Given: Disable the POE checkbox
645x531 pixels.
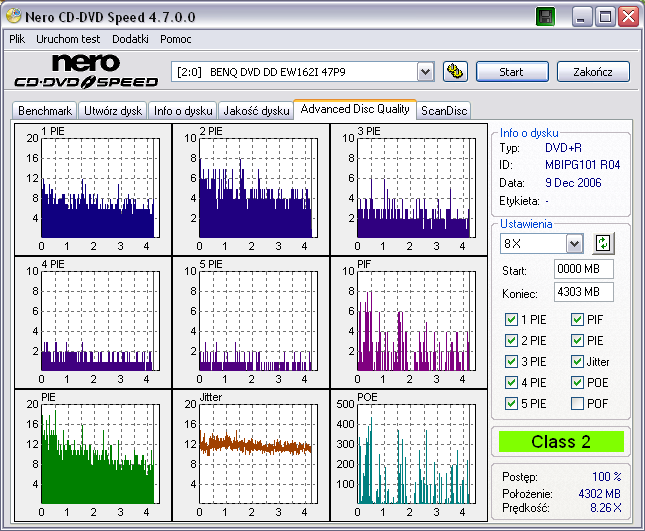Looking at the screenshot, I should pos(577,383).
